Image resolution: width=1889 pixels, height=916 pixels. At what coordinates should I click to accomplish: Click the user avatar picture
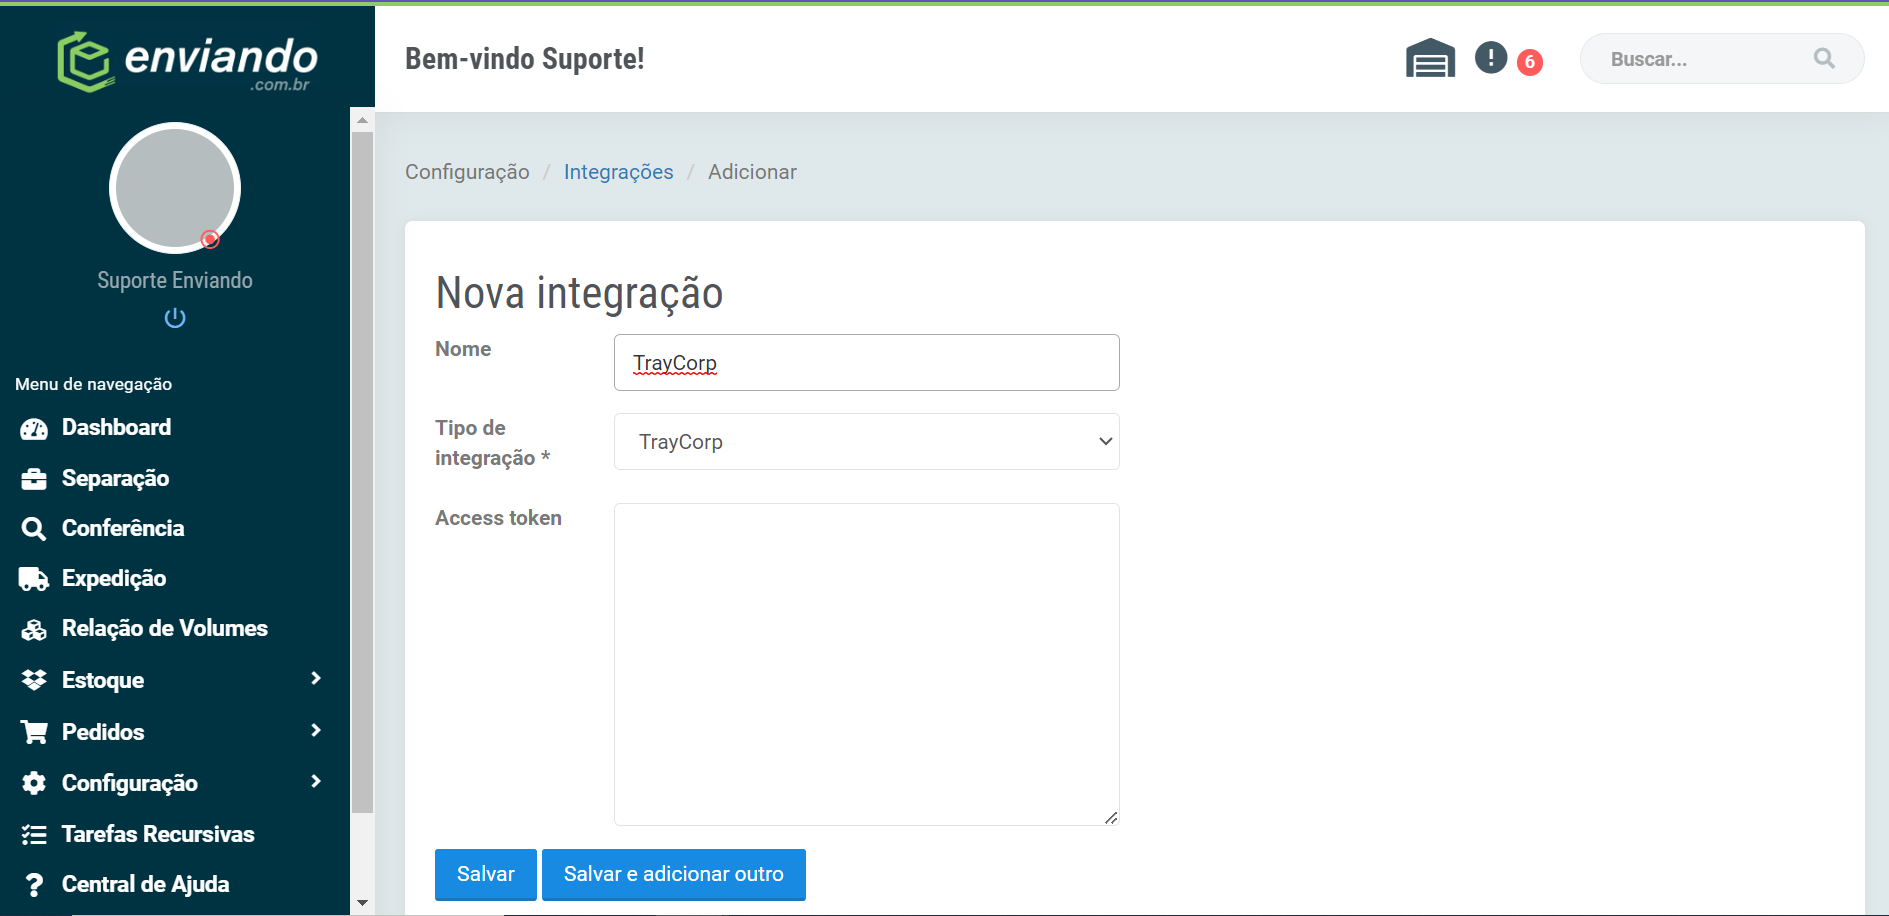click(175, 188)
